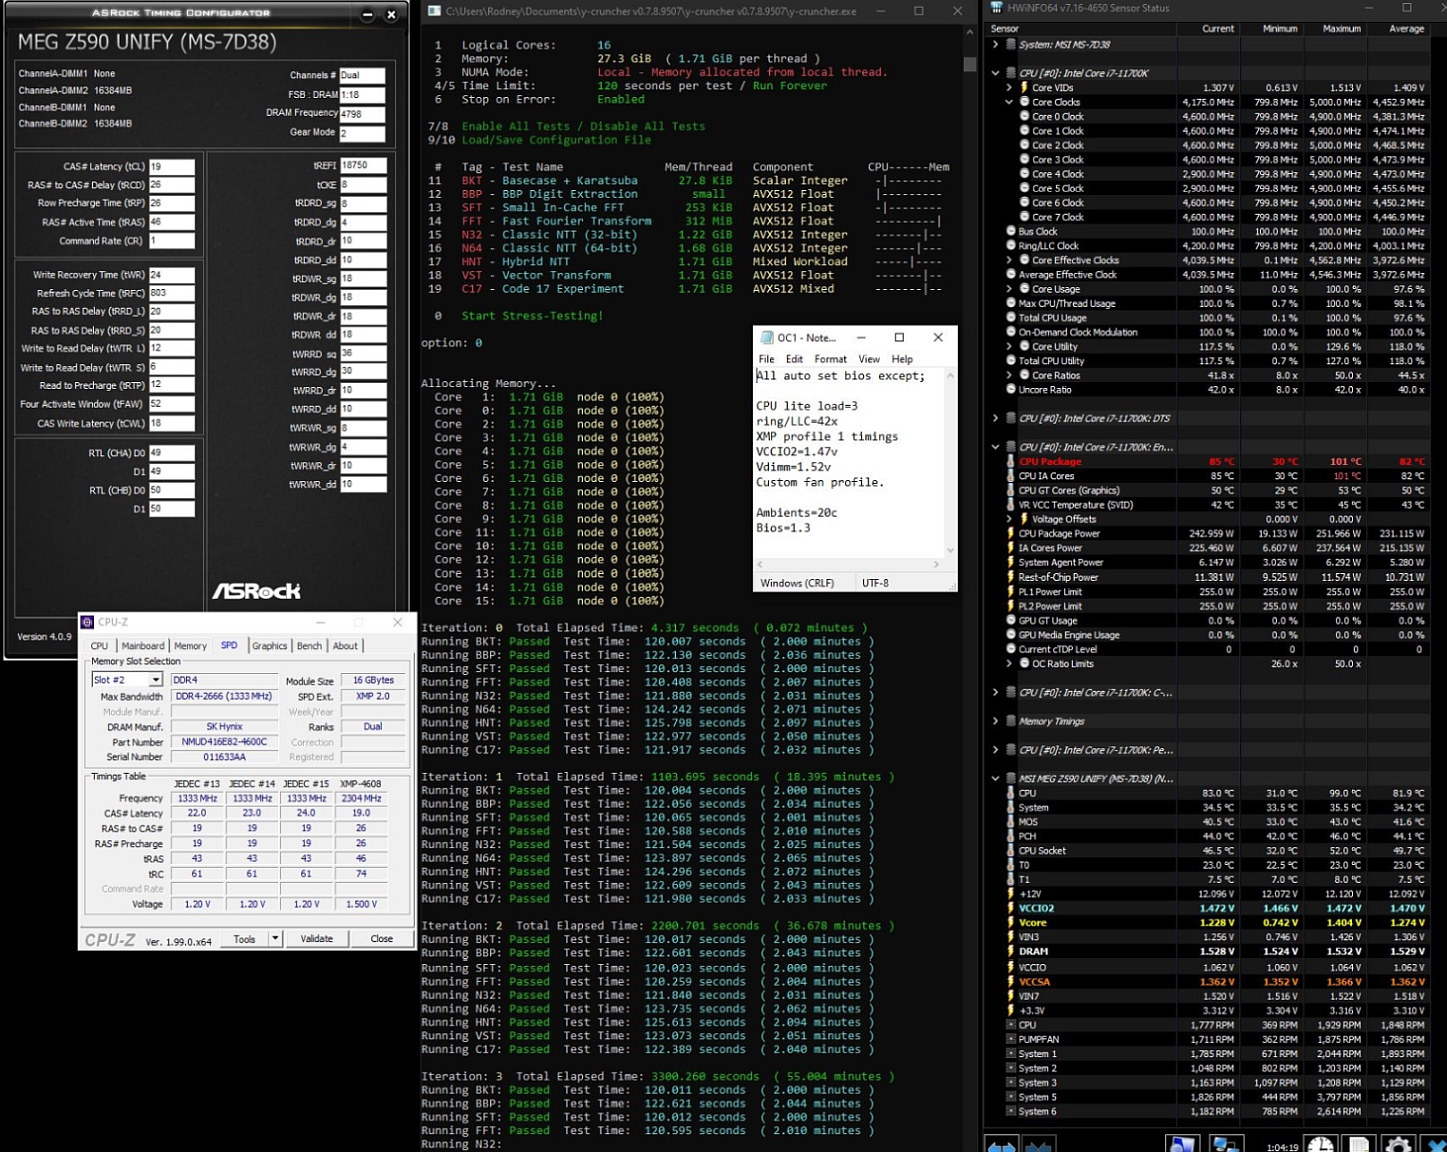Click the Current column header in HWiNFO
This screenshot has width=1447, height=1152.
(1217, 29)
